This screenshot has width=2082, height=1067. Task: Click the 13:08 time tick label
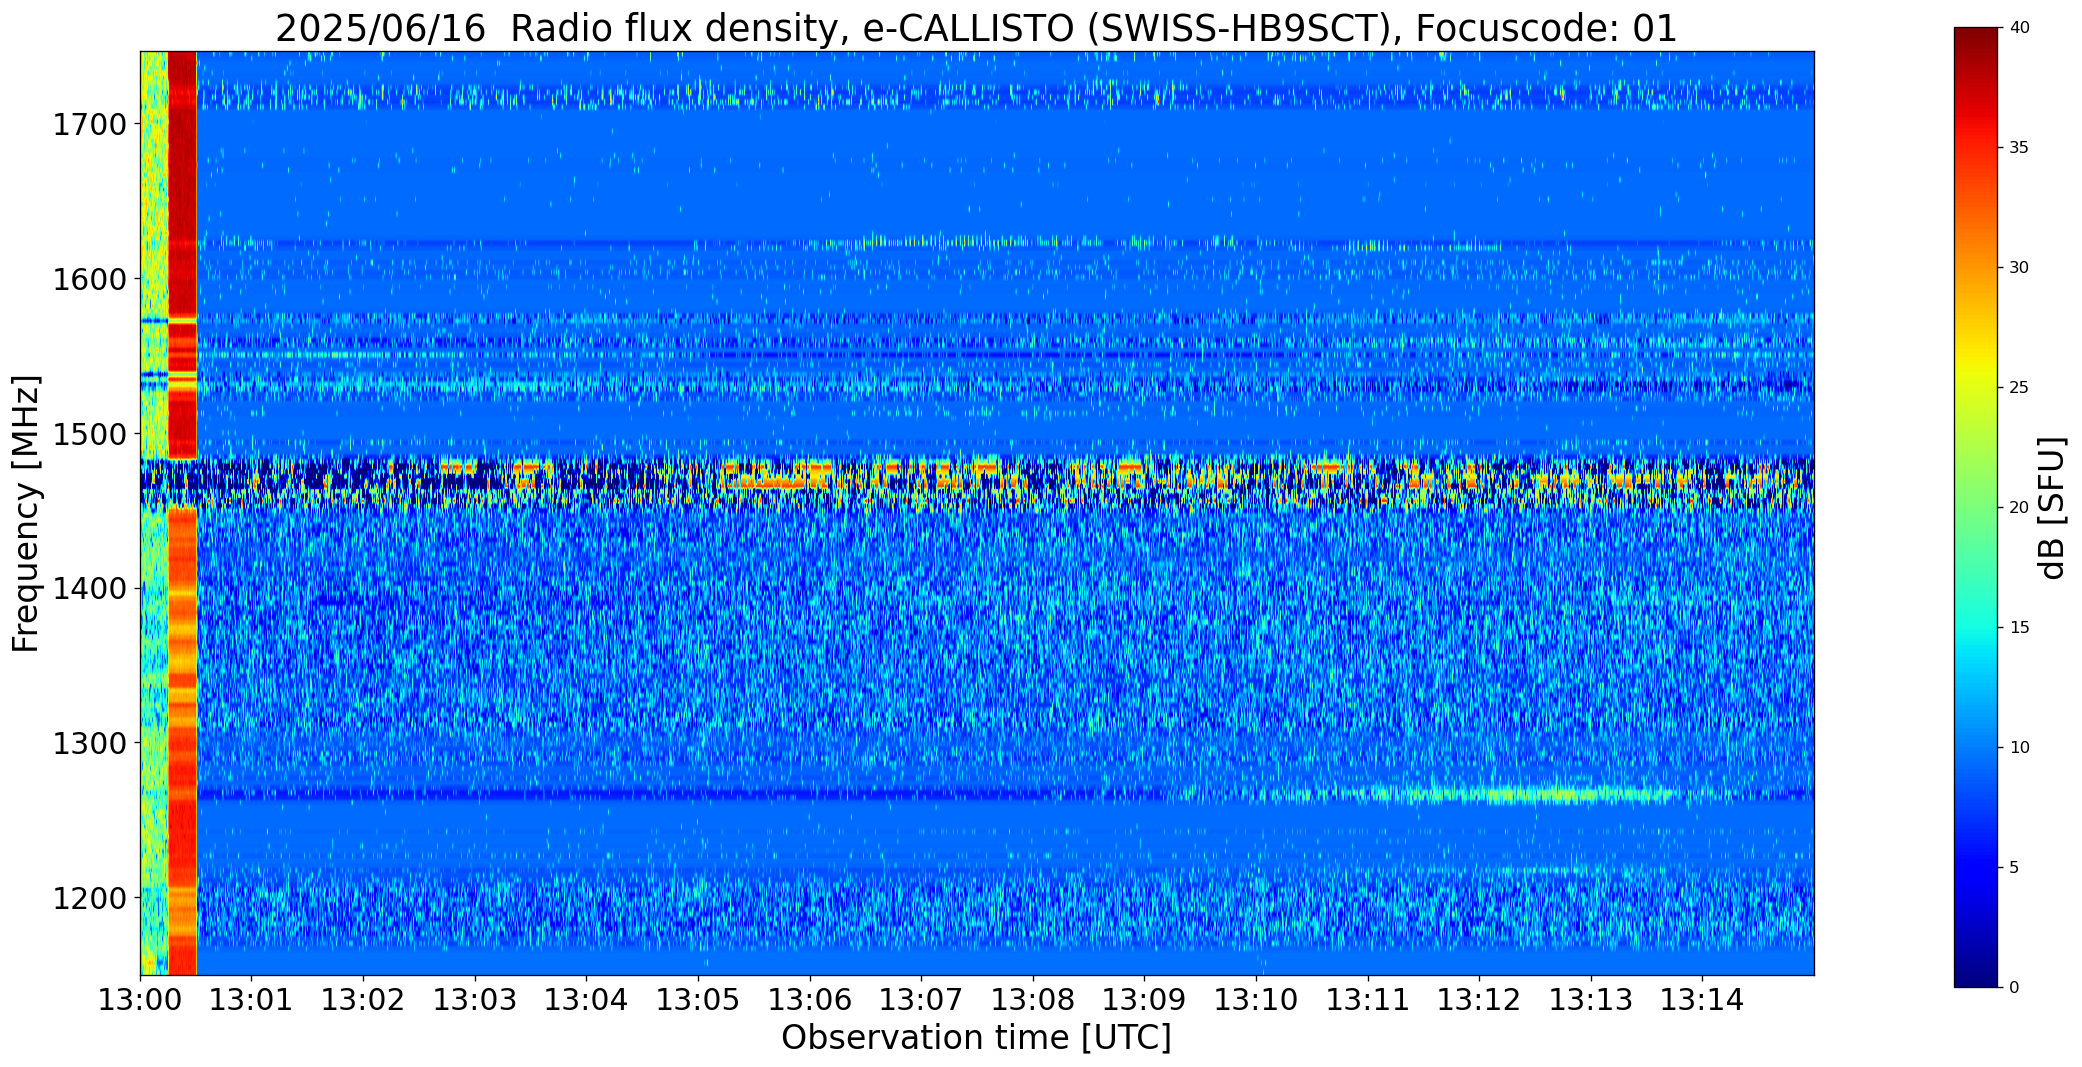(x=1033, y=1000)
